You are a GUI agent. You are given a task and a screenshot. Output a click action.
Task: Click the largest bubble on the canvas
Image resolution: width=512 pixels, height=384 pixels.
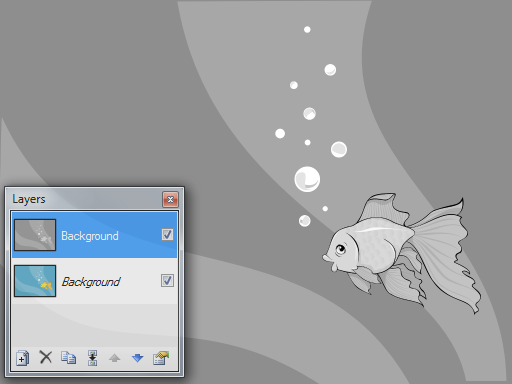coord(307,179)
